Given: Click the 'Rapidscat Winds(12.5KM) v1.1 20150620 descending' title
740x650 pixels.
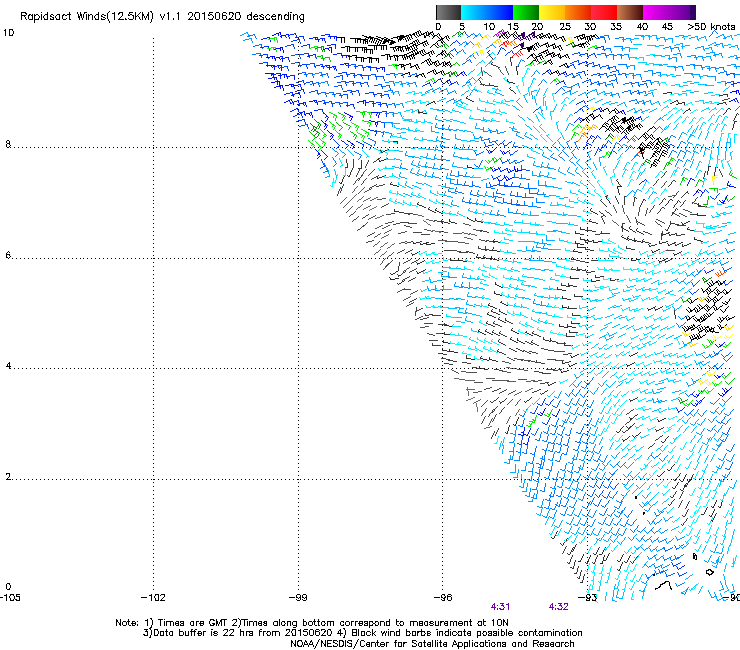Looking at the screenshot, I should tap(162, 17).
